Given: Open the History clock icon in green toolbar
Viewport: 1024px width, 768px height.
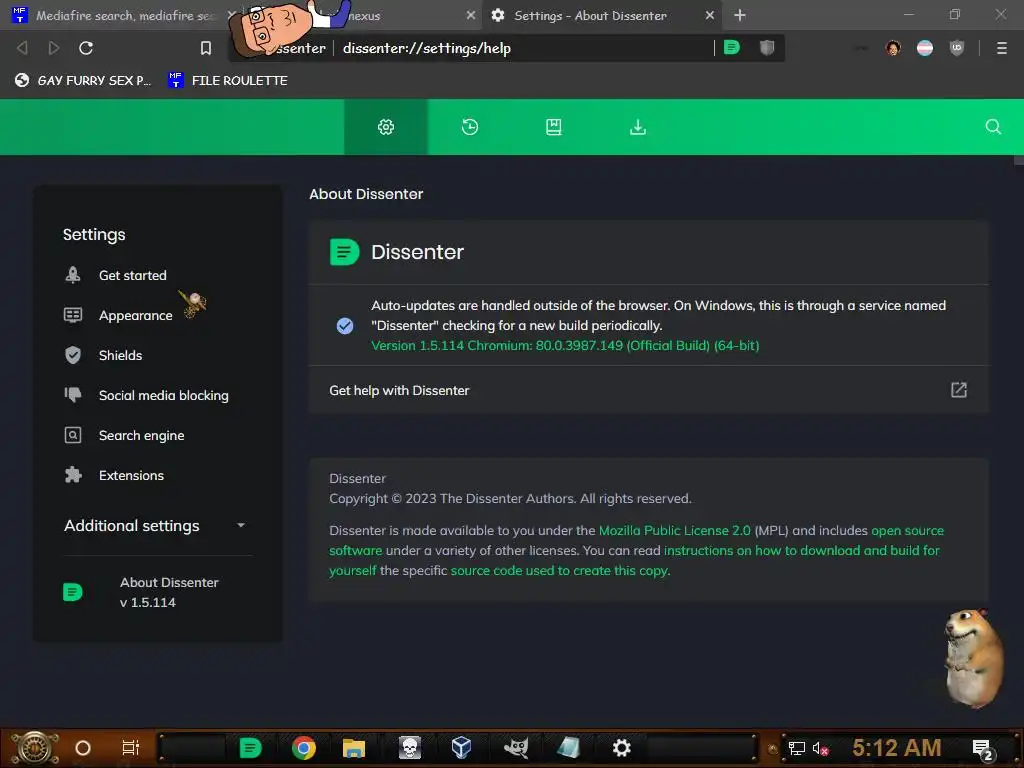Looking at the screenshot, I should coord(470,127).
